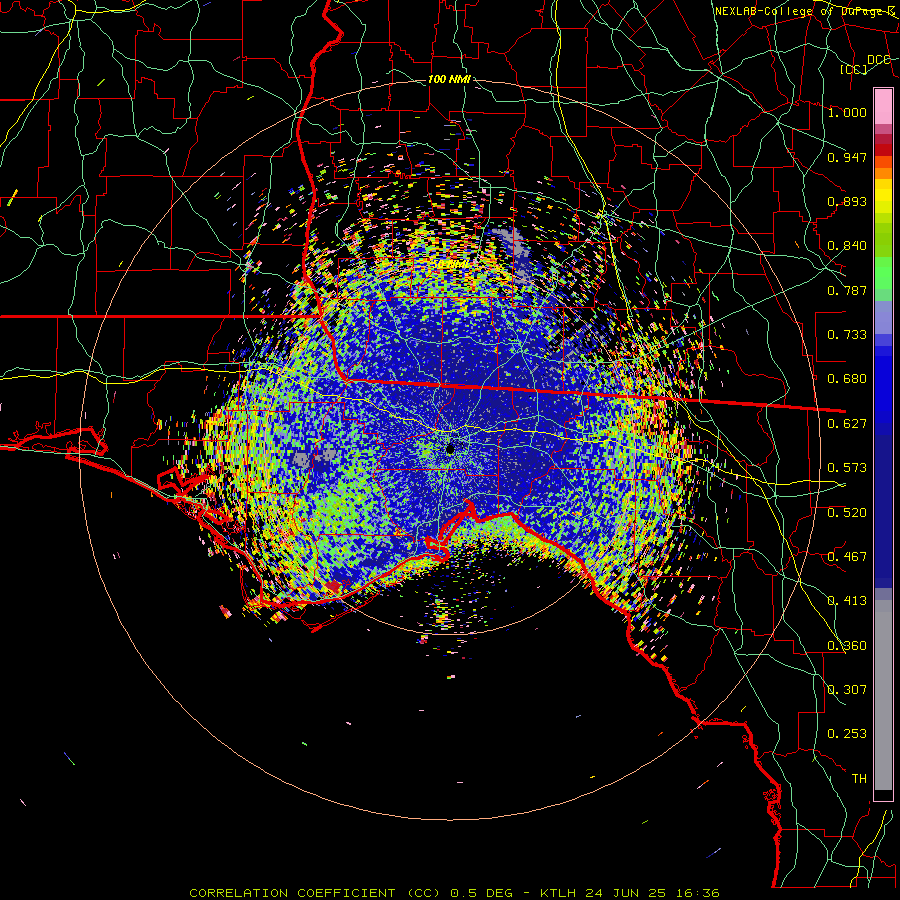Click the 100 NMI range ring label

(x=449, y=79)
